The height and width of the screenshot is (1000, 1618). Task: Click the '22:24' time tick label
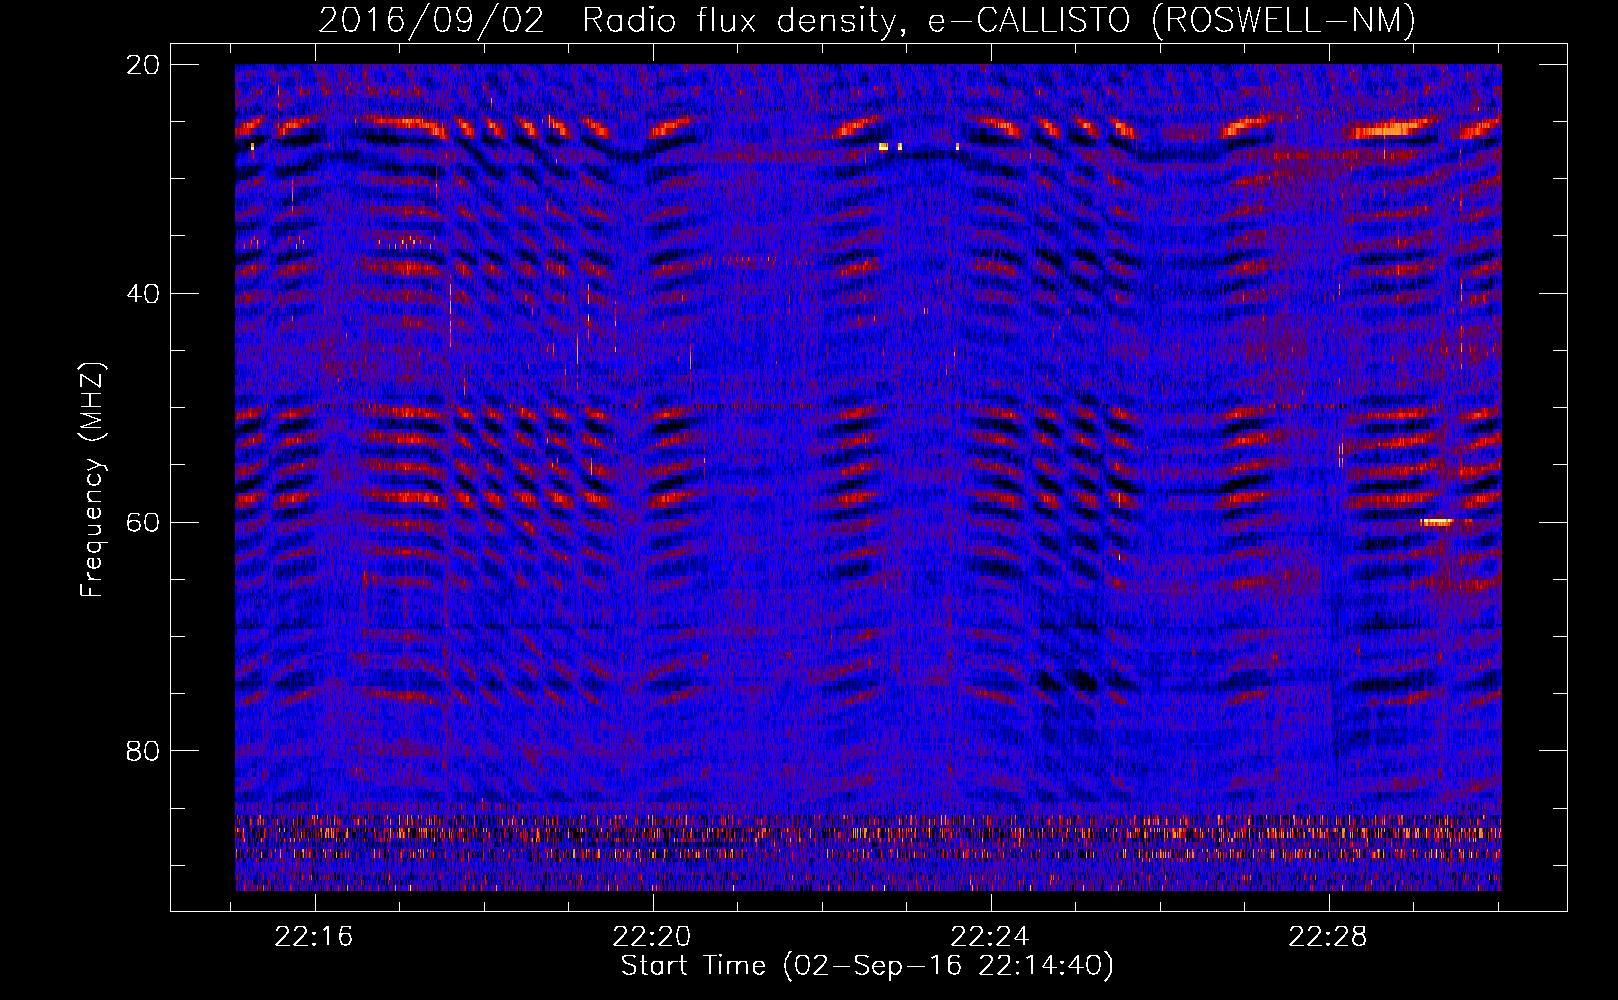click(990, 937)
